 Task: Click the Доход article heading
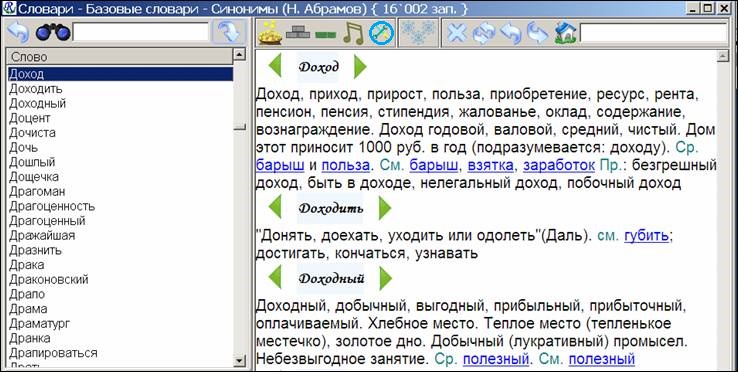pyautogui.click(x=318, y=66)
